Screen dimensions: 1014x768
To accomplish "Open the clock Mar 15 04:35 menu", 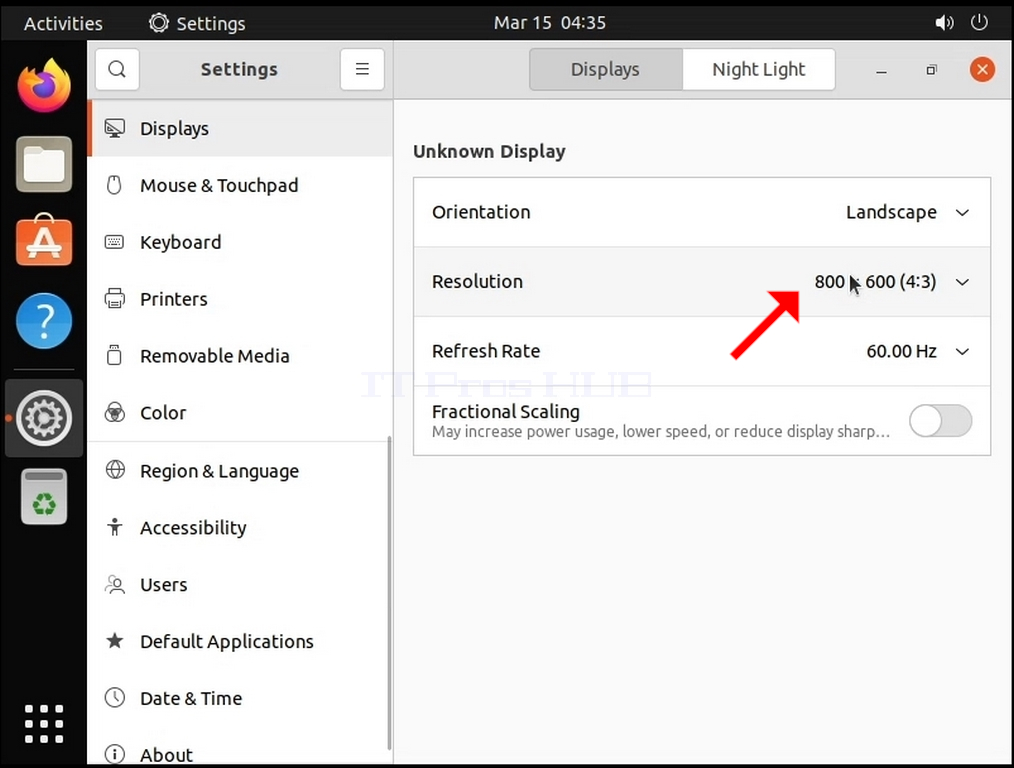I will tap(550, 23).
